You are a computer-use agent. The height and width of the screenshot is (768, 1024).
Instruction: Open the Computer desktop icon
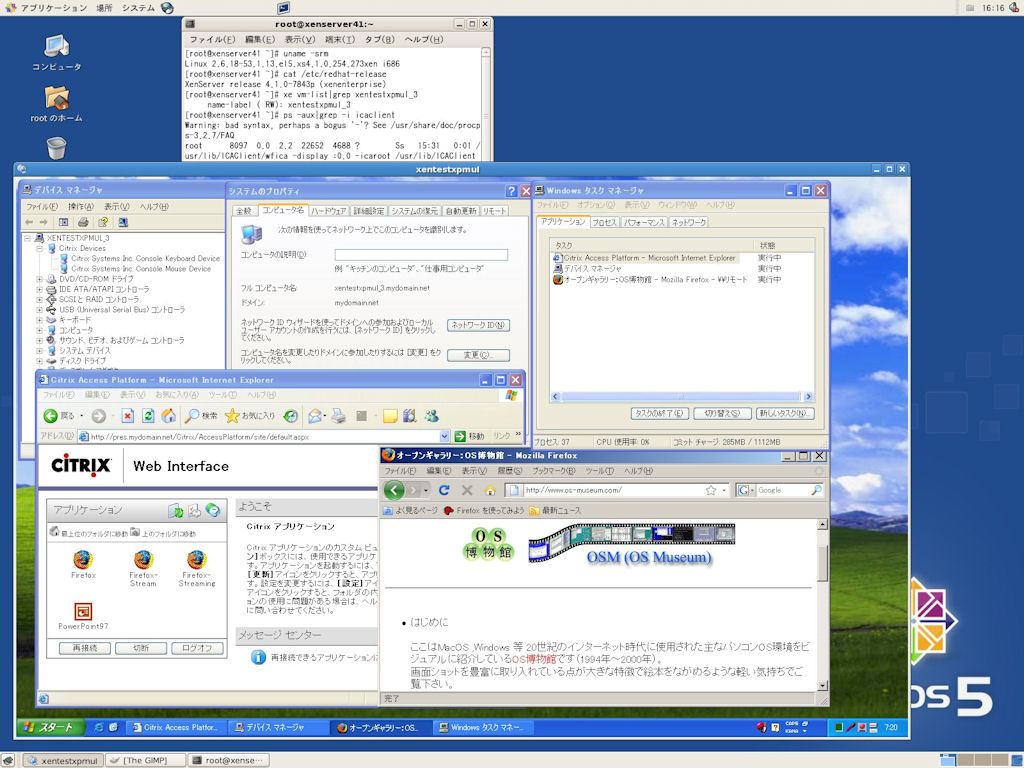click(57, 47)
